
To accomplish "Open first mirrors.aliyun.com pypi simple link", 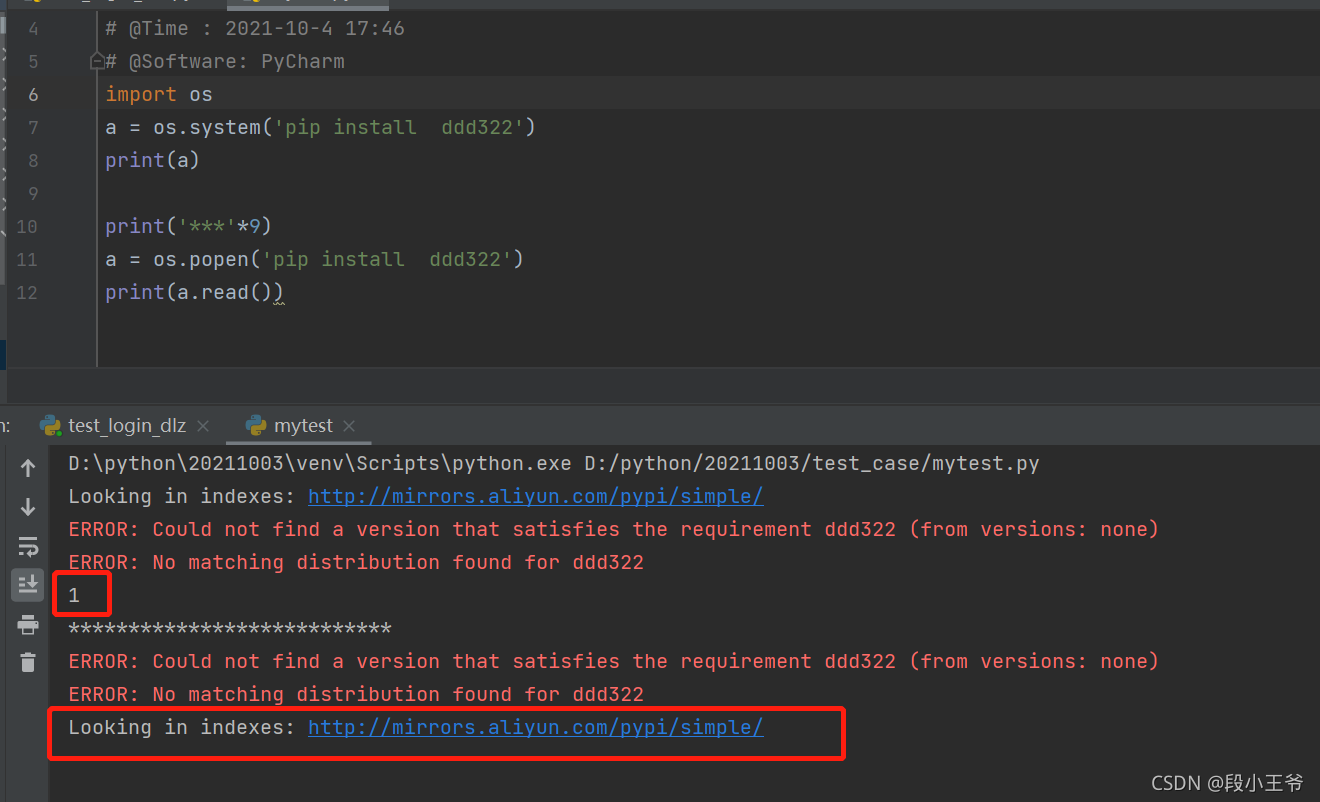I will click(535, 497).
